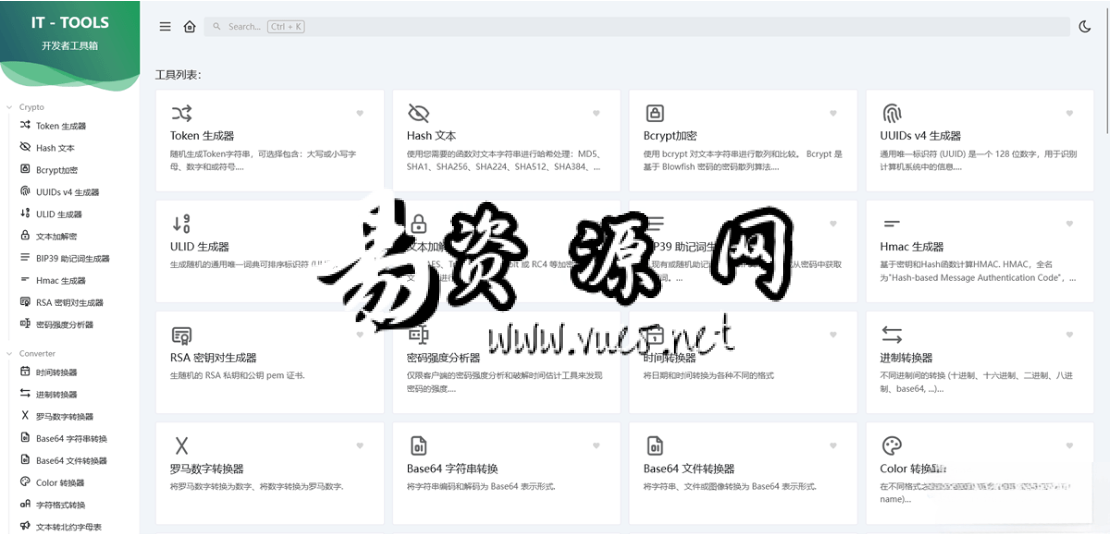Click the padlock icon on the Bcrypt加密 card
This screenshot has height=534, width=1110.
click(x=655, y=113)
